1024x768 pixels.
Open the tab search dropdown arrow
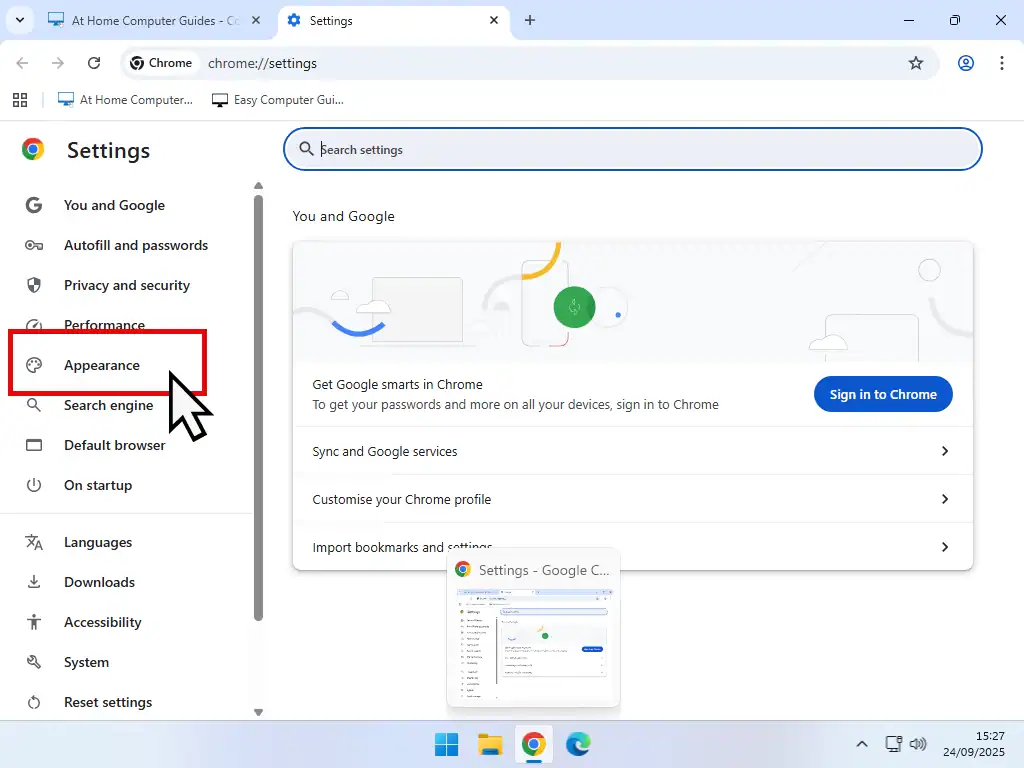[19, 20]
